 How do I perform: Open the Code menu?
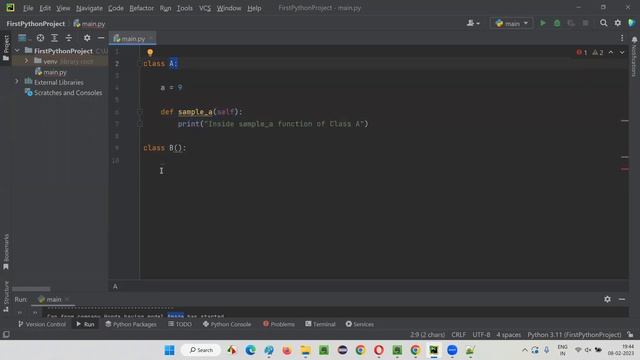pyautogui.click(x=116, y=8)
